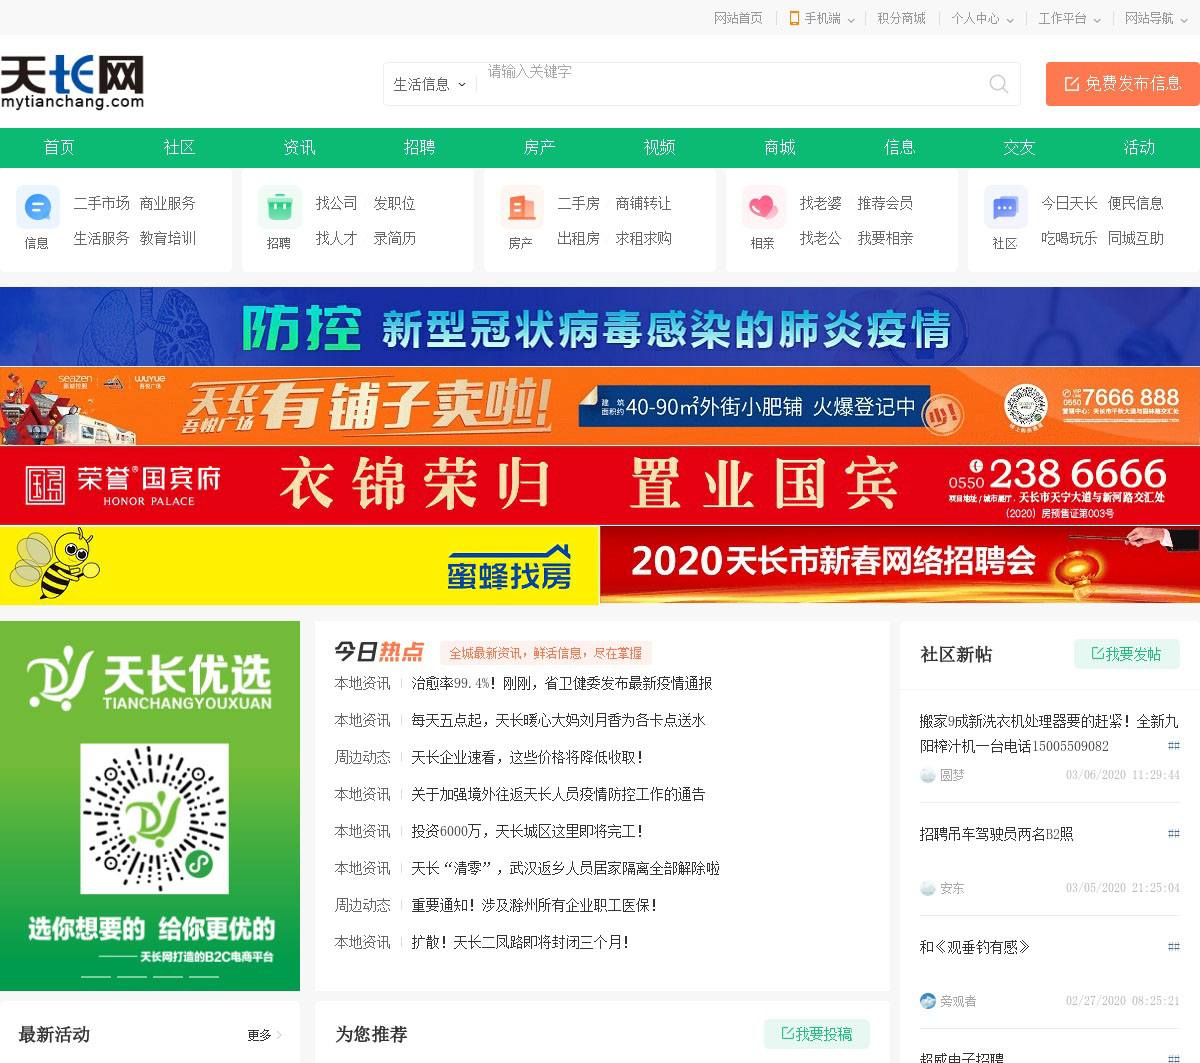The width and height of the screenshot is (1200, 1063).
Task: Open the 荣誉国宾府 red banner
Action: (600, 485)
